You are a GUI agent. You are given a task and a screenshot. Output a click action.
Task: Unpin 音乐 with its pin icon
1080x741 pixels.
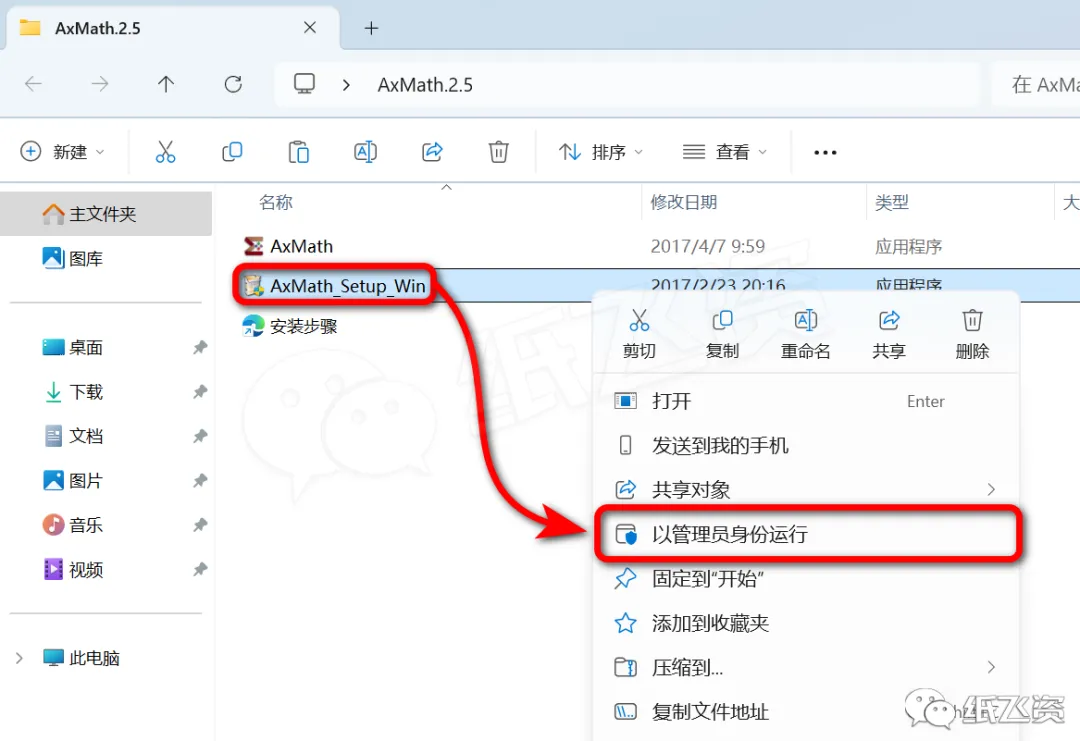pos(200,525)
